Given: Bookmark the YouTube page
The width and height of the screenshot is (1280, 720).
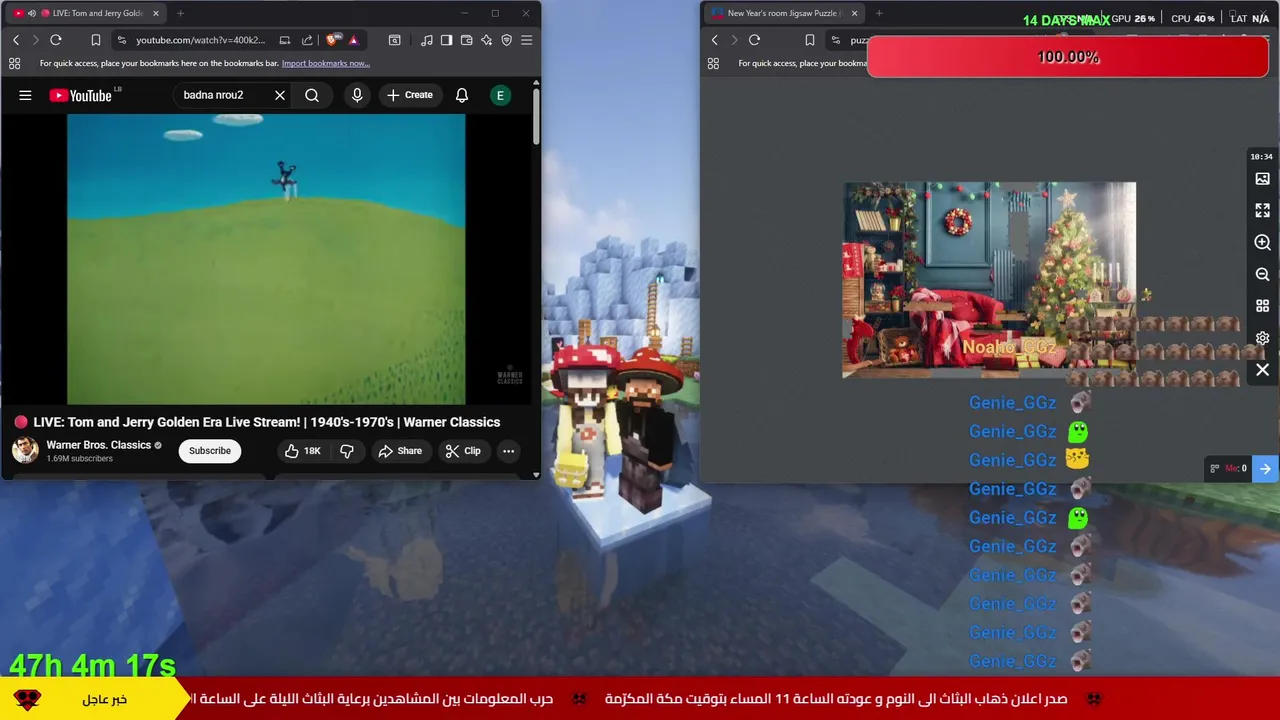Looking at the screenshot, I should (x=96, y=40).
